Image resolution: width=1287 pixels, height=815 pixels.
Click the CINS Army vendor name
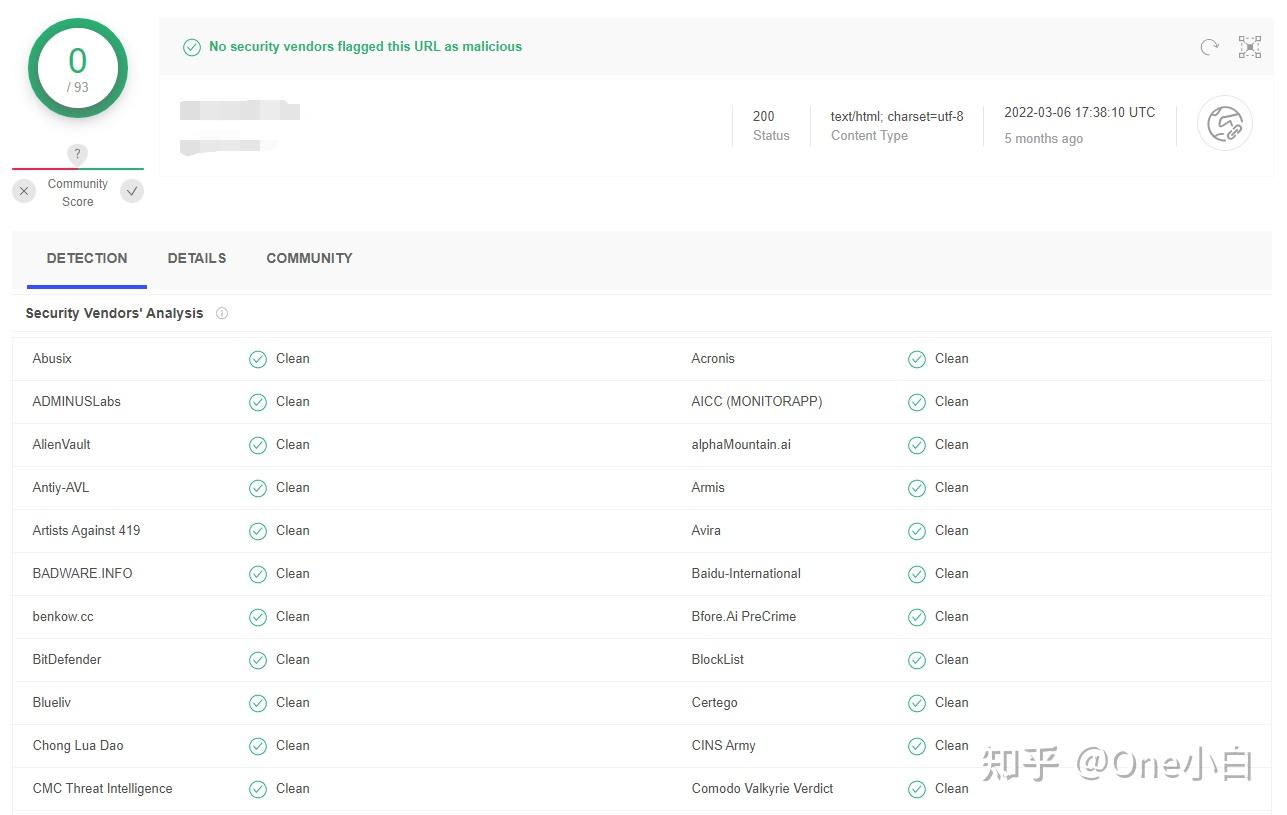(723, 745)
